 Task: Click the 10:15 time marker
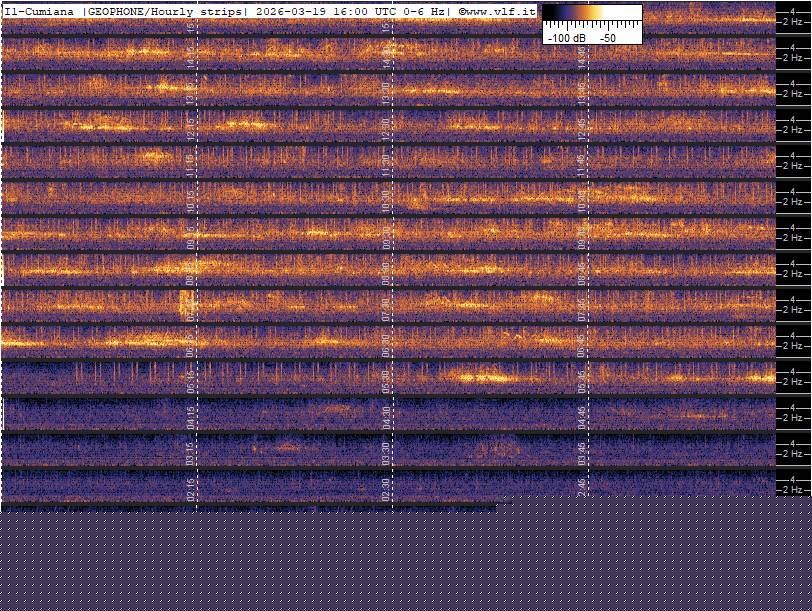click(x=191, y=200)
